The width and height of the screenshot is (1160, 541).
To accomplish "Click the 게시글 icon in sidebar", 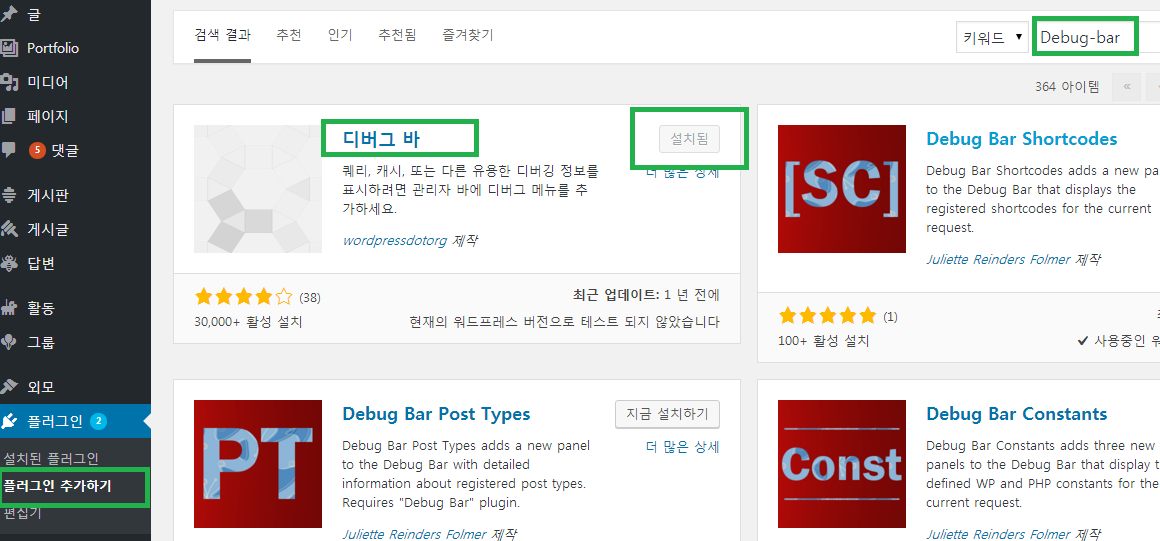I will pos(9,229).
